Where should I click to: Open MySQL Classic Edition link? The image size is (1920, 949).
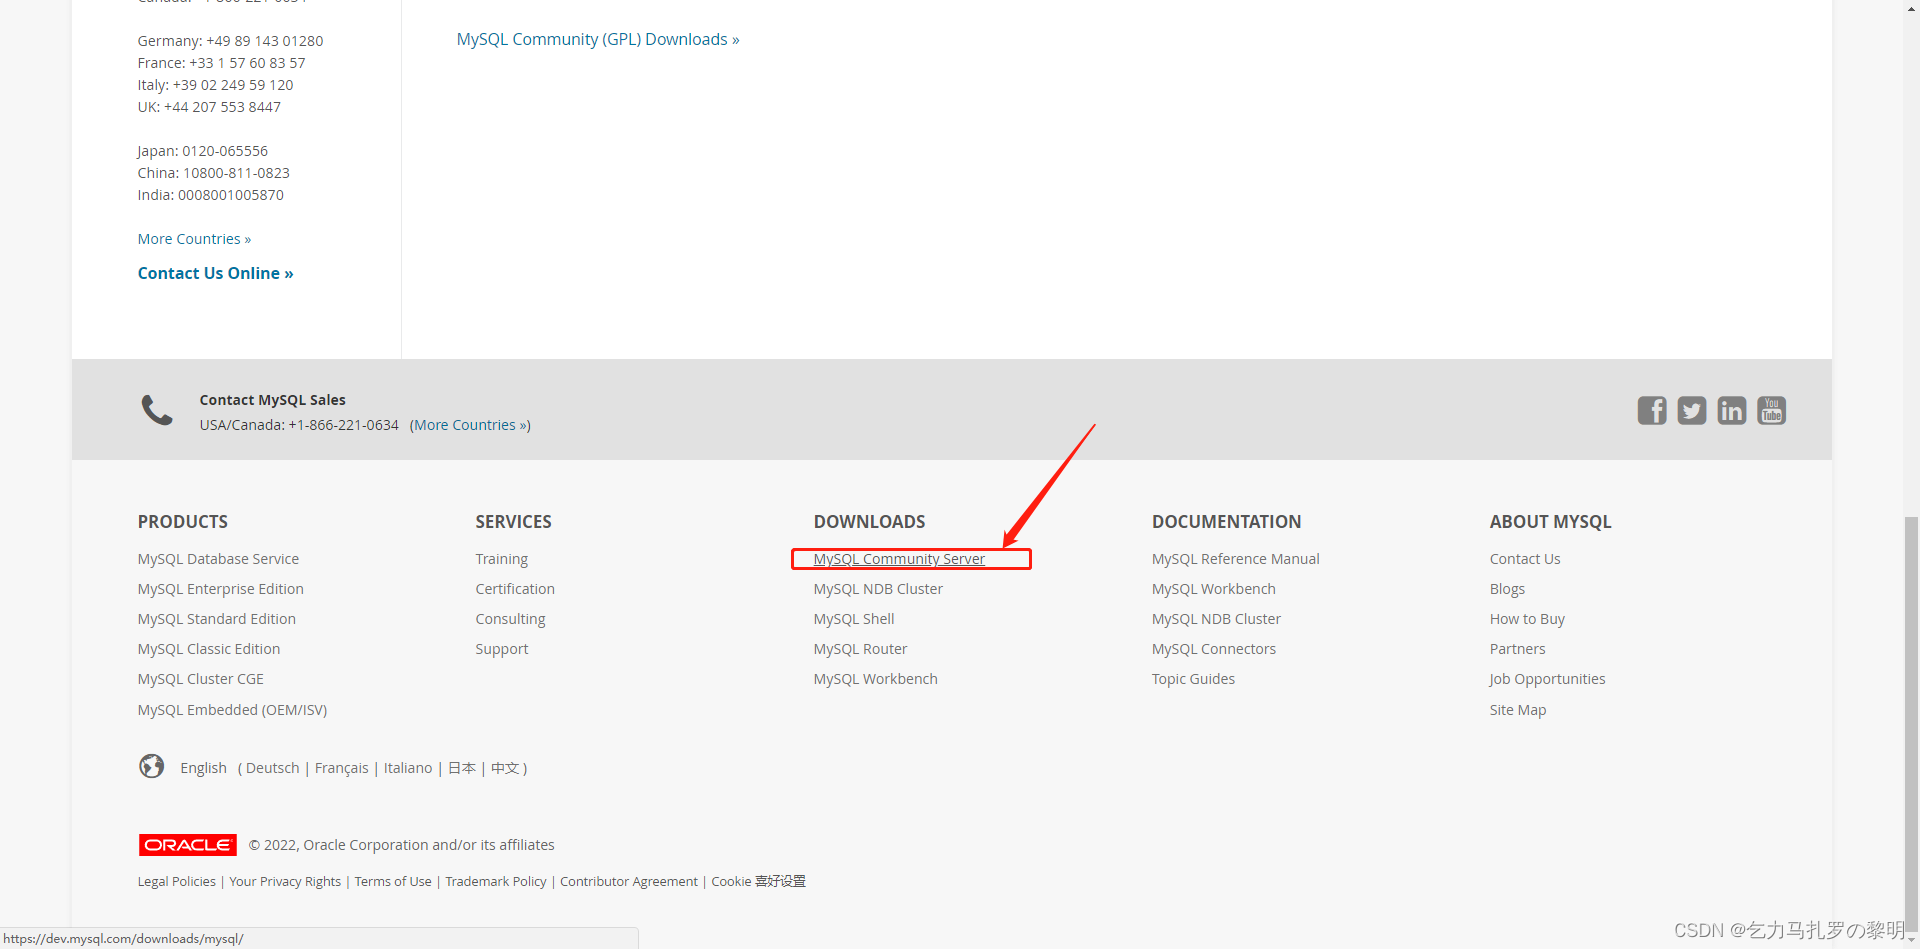click(x=209, y=649)
